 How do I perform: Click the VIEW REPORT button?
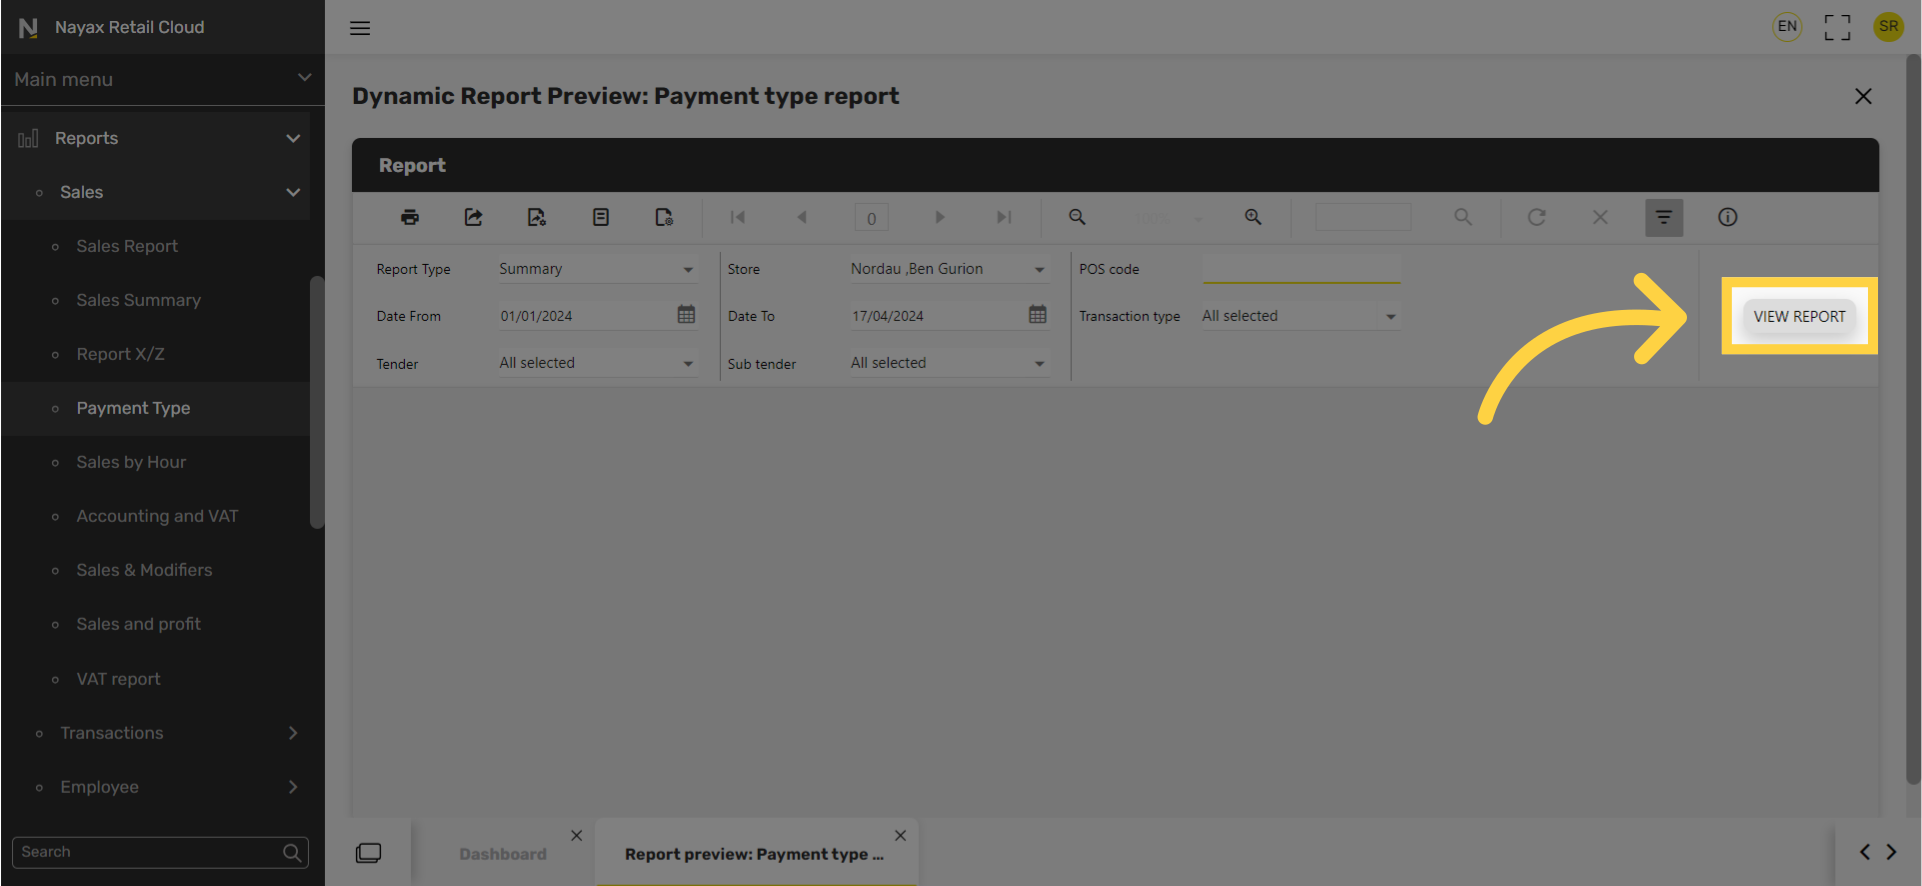tap(1799, 316)
